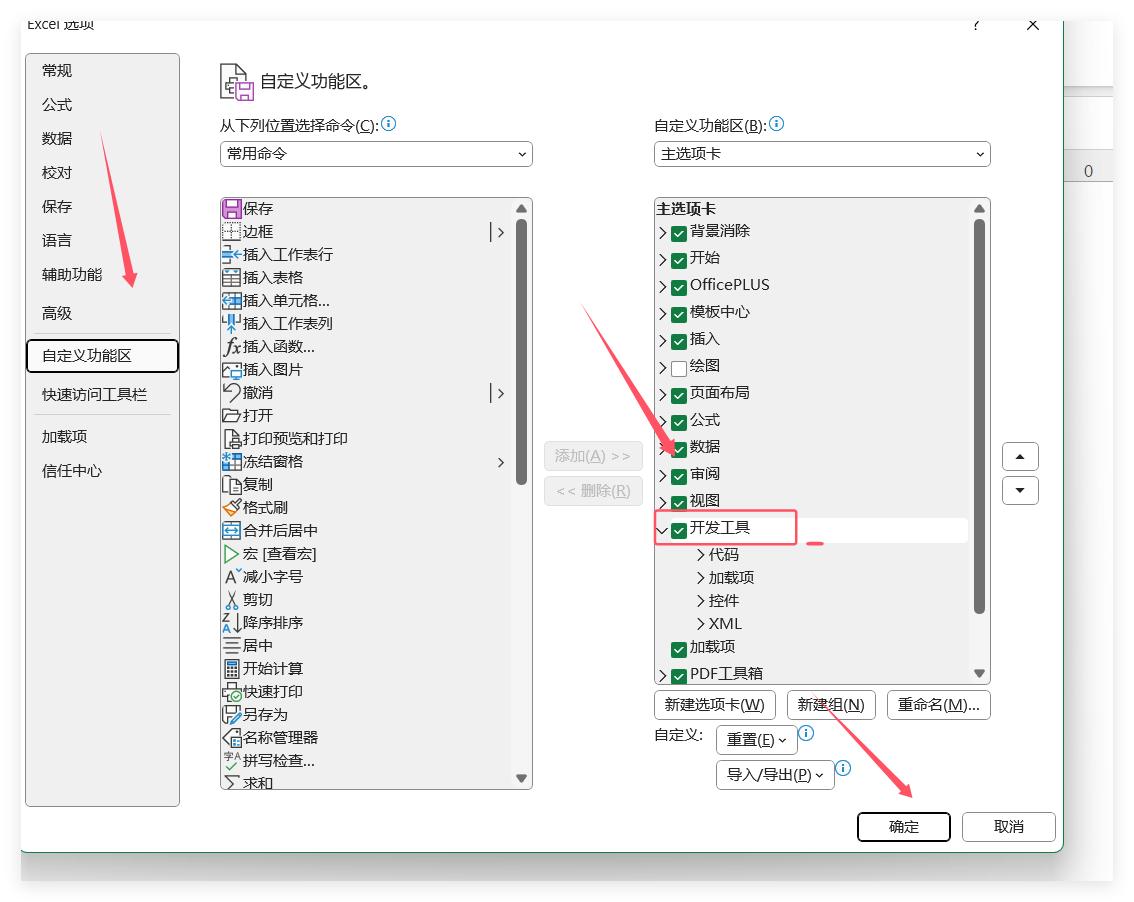Uncheck the OfficePLUS tab checkbox
1134x902 pixels.
click(x=678, y=288)
